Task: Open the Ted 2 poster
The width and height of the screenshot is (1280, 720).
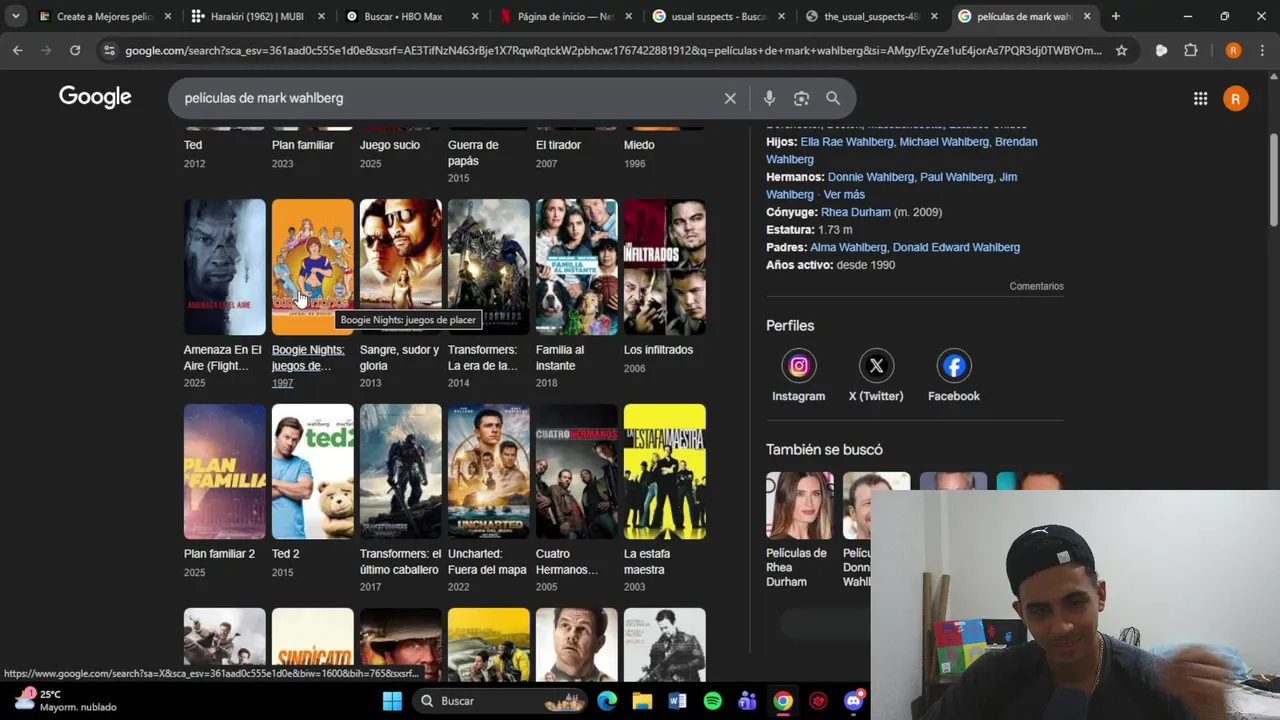Action: [312, 471]
